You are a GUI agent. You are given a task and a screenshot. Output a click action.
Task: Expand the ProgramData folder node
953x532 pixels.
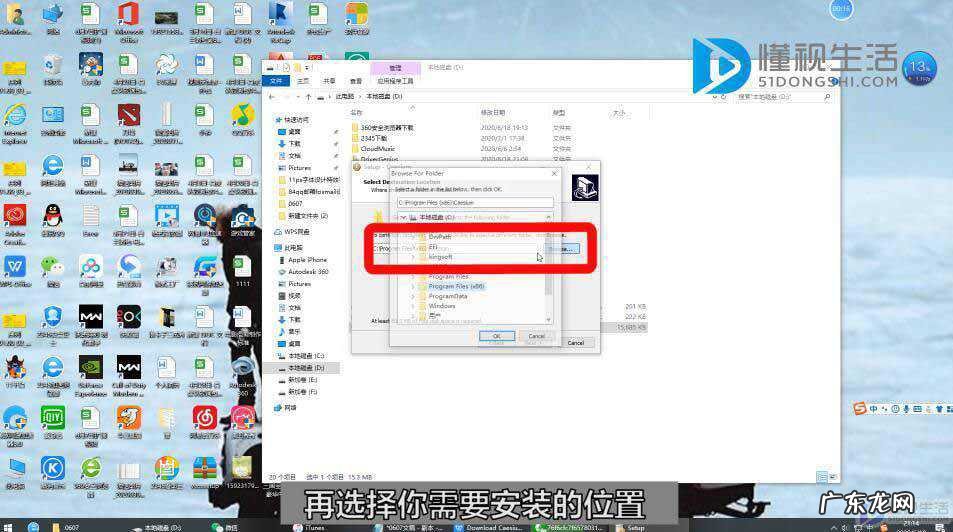tap(413, 296)
